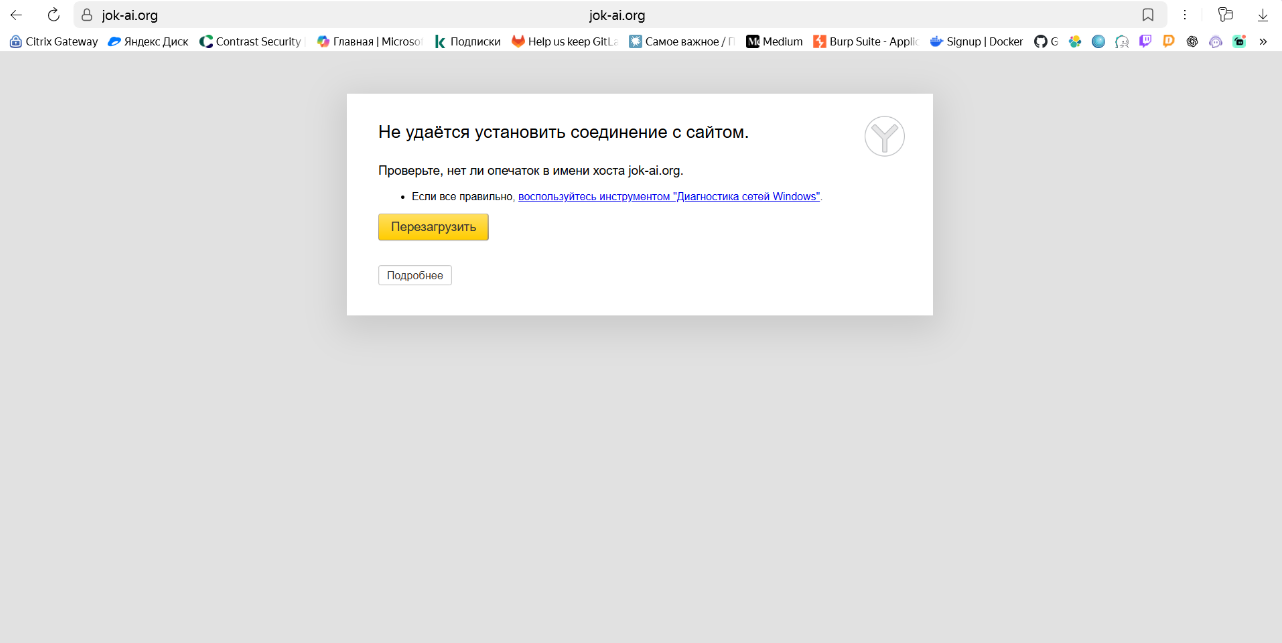Click the yellow Перезагрузить button

tap(433, 227)
